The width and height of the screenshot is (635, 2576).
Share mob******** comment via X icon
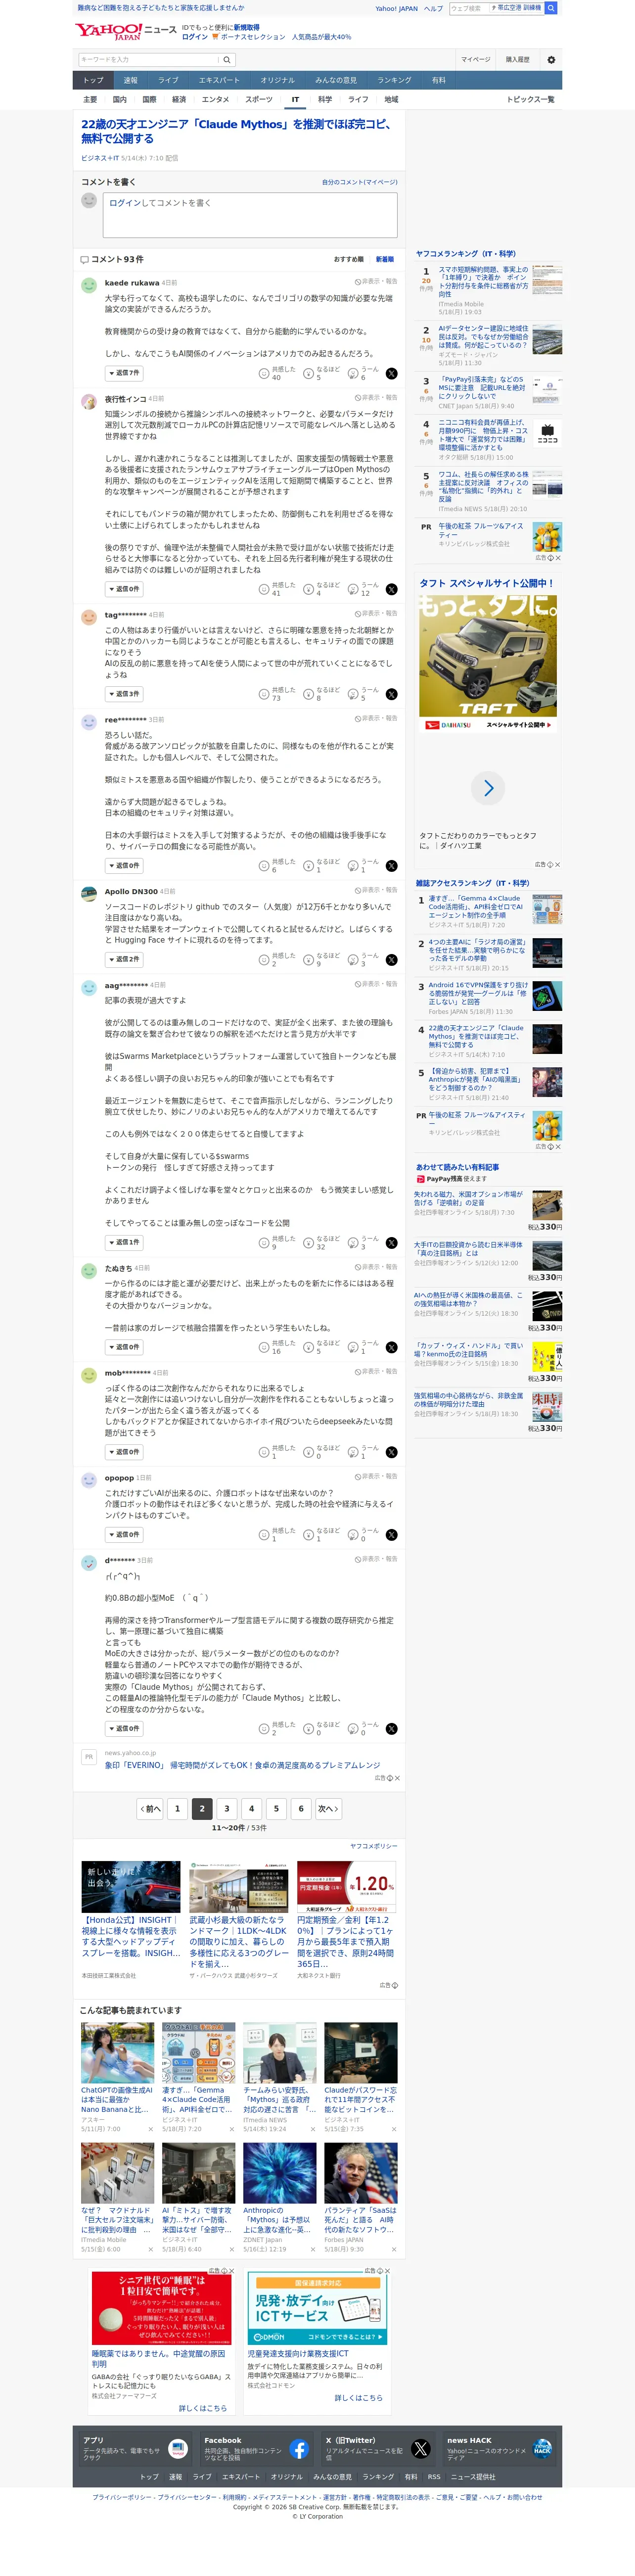(x=391, y=1452)
